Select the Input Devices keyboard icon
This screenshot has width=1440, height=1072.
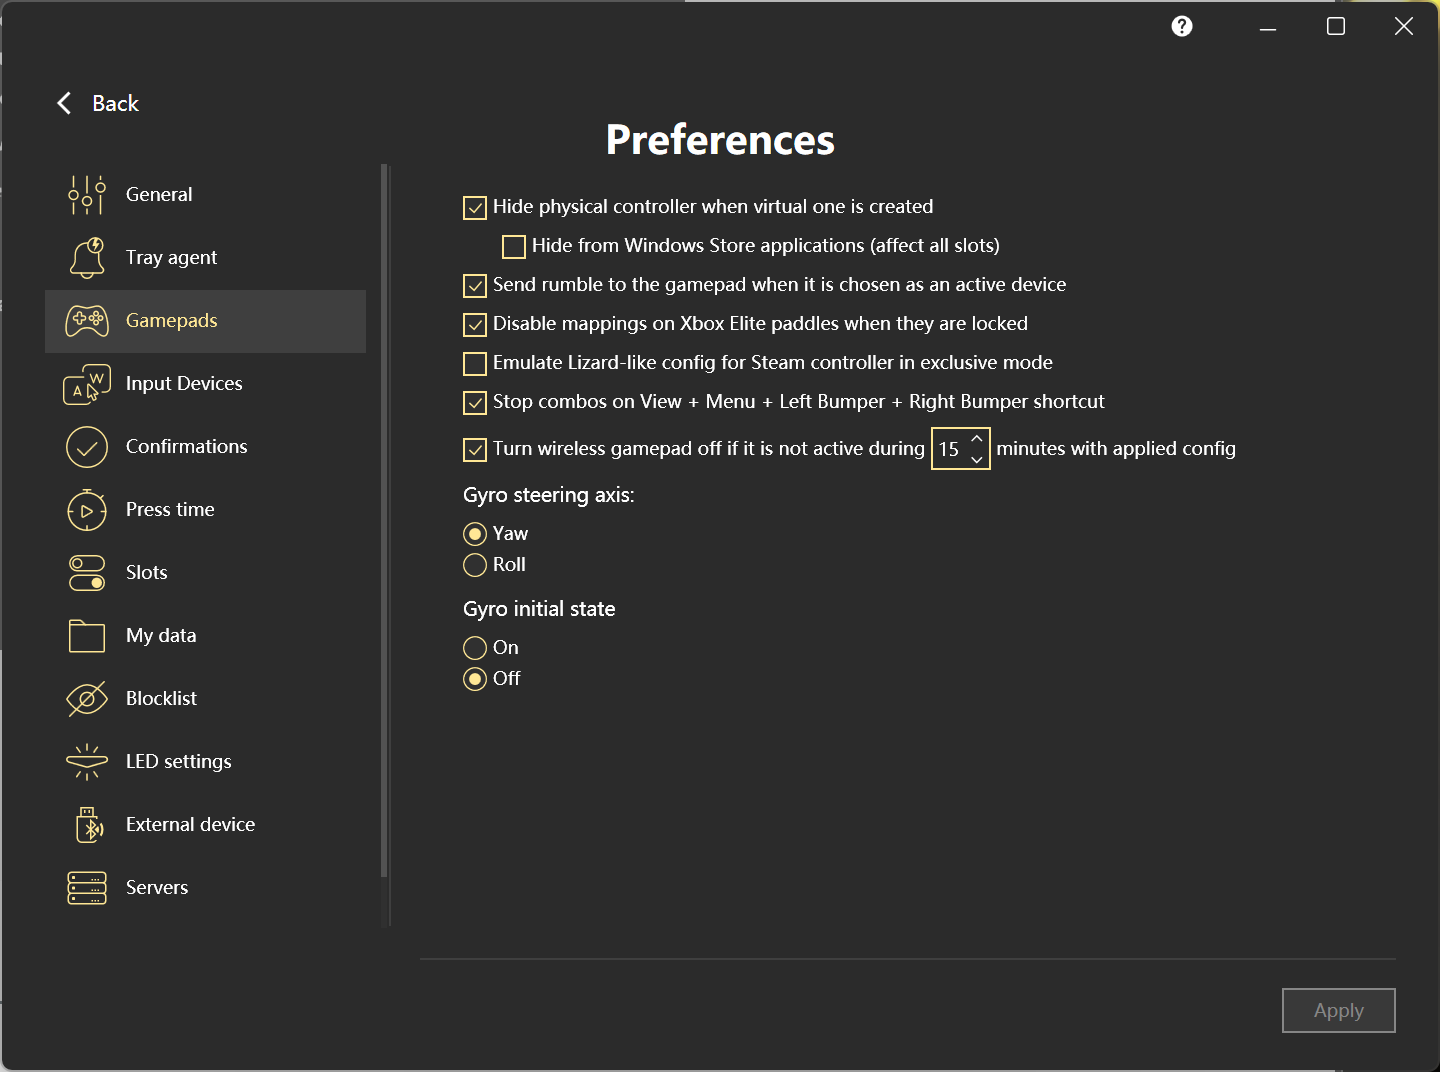[87, 384]
